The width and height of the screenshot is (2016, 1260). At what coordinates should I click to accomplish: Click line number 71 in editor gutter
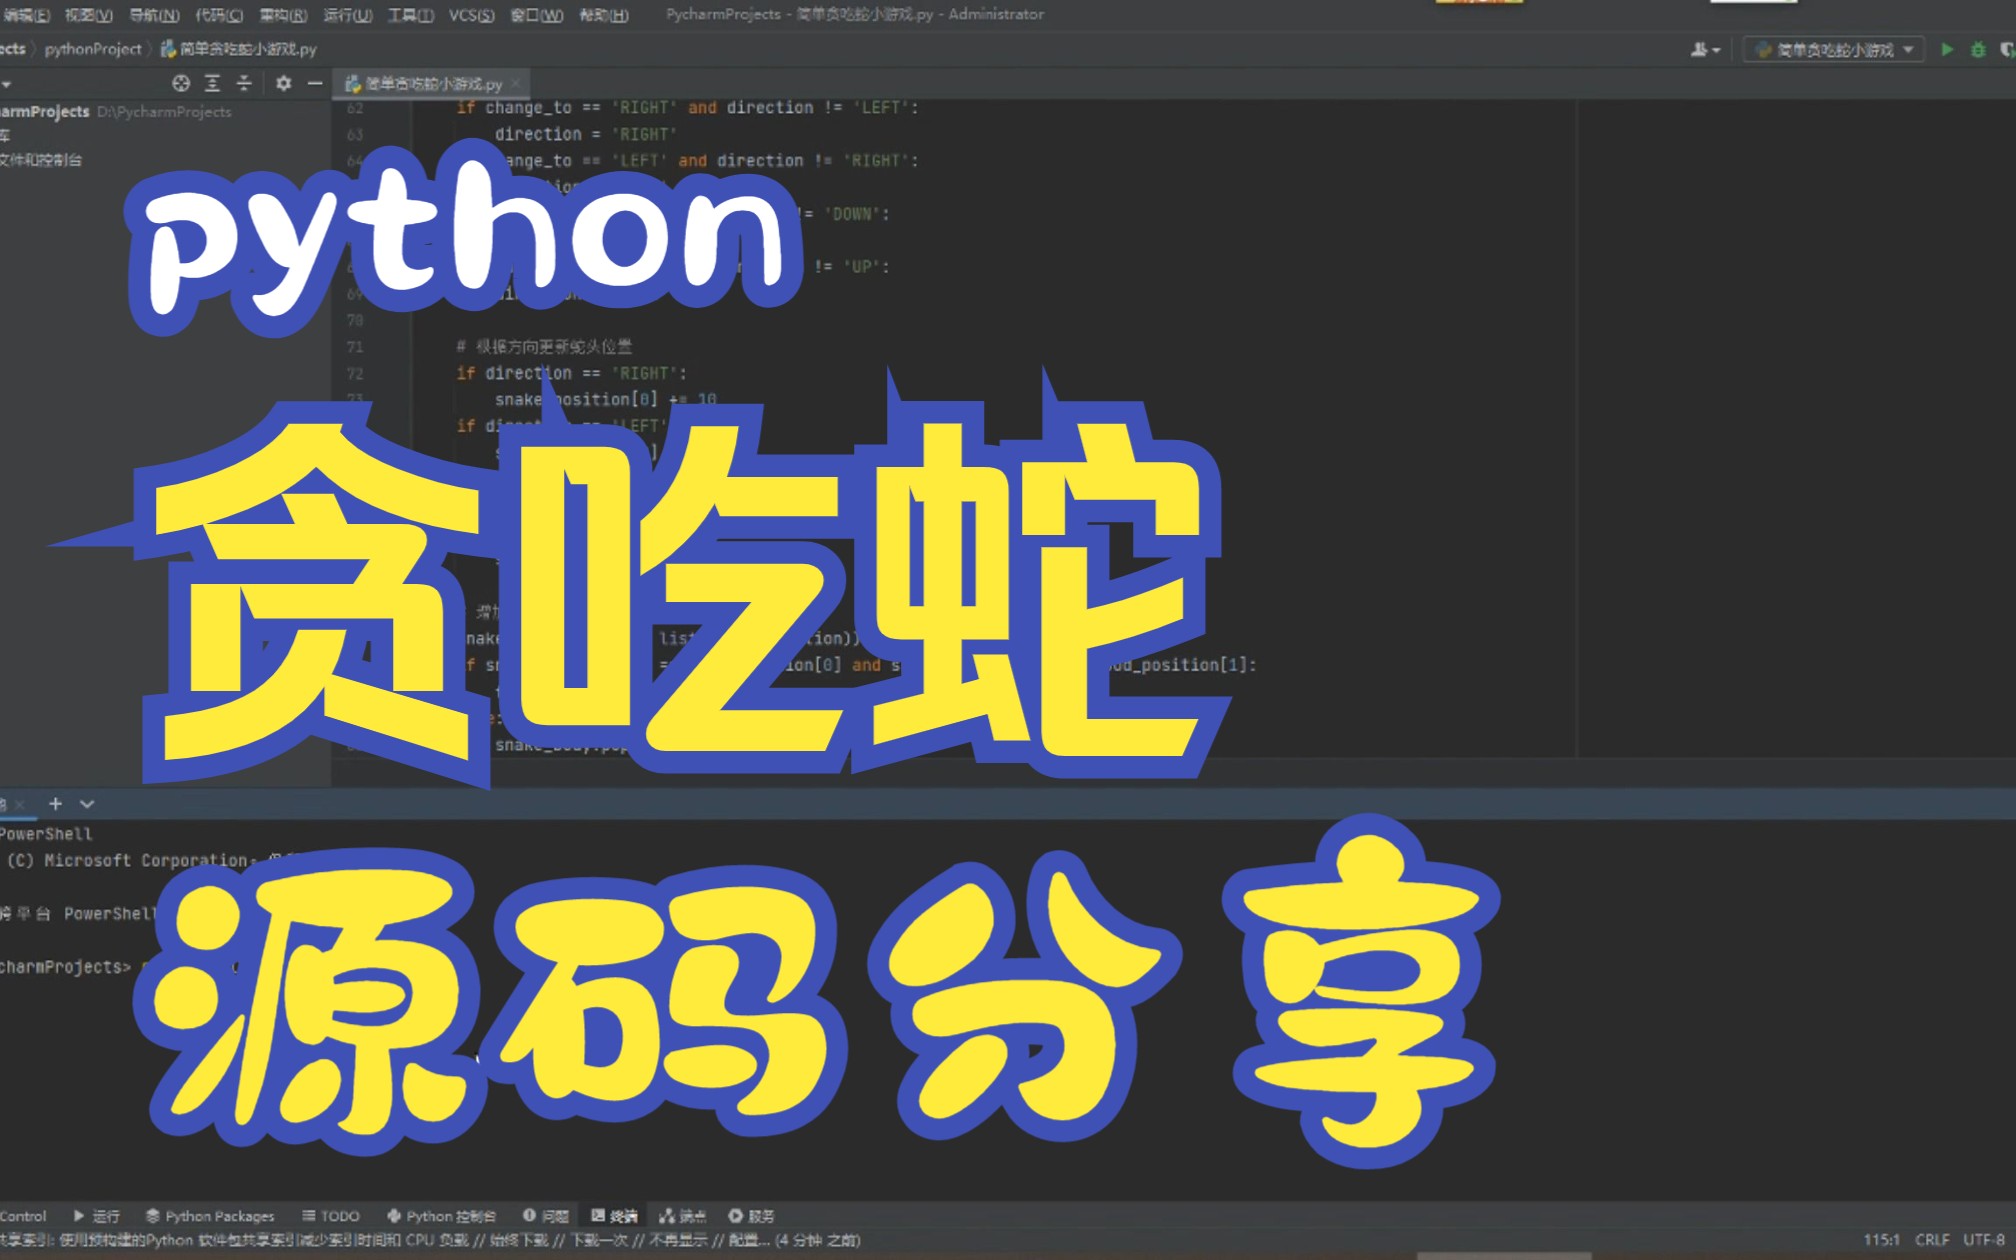(x=355, y=347)
